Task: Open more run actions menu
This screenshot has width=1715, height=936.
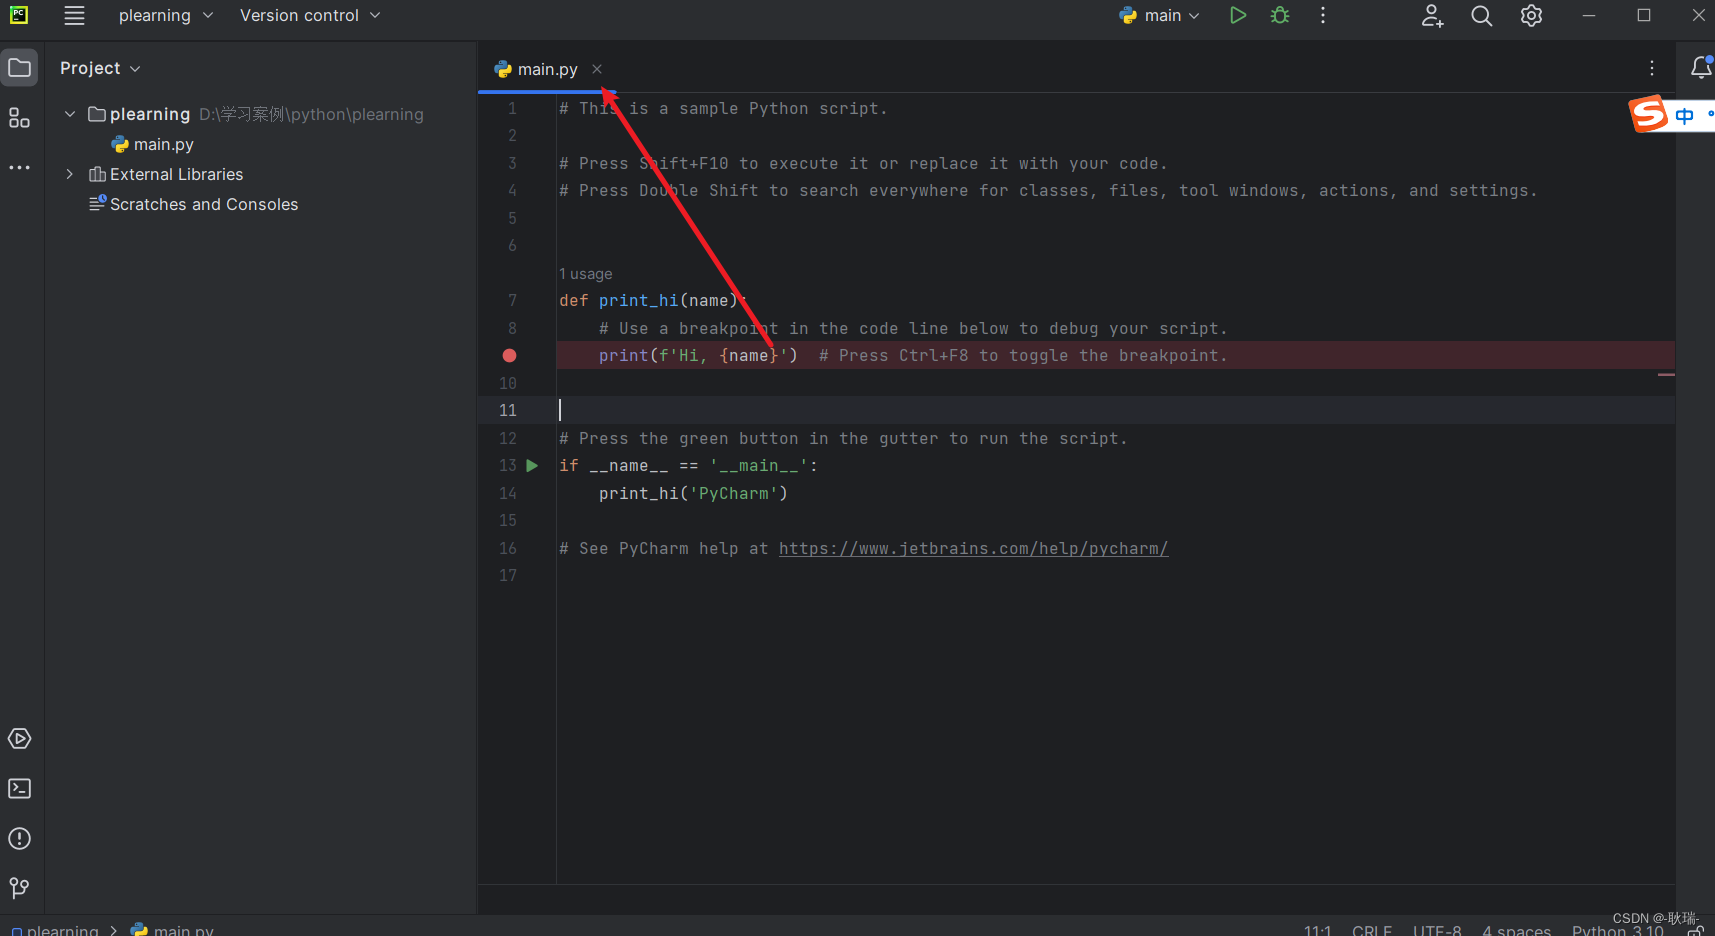Action: point(1323,15)
